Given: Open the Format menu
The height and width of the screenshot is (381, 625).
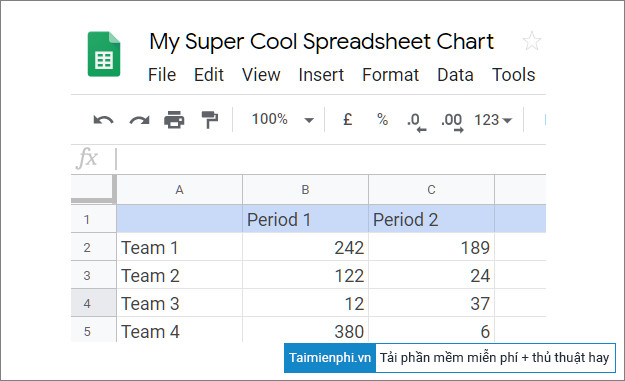Looking at the screenshot, I should coord(391,75).
